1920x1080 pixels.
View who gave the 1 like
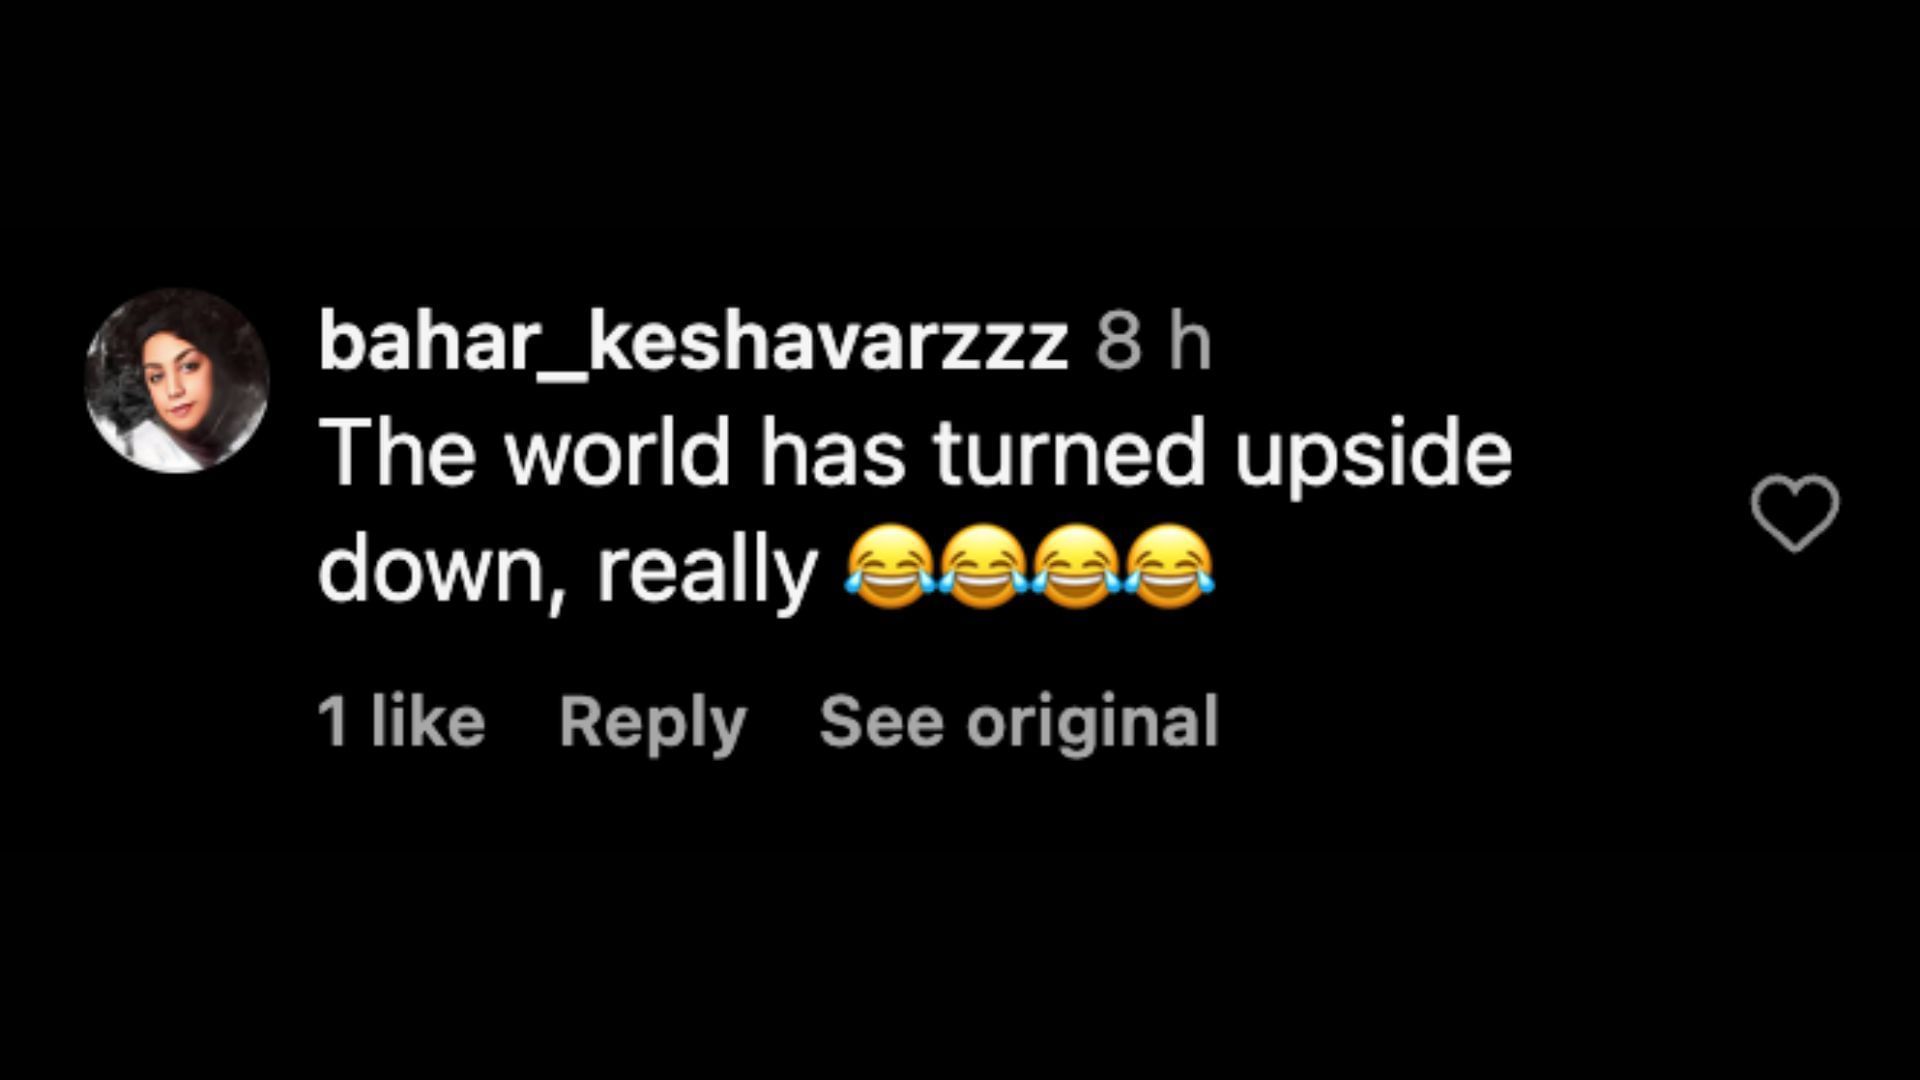point(401,720)
